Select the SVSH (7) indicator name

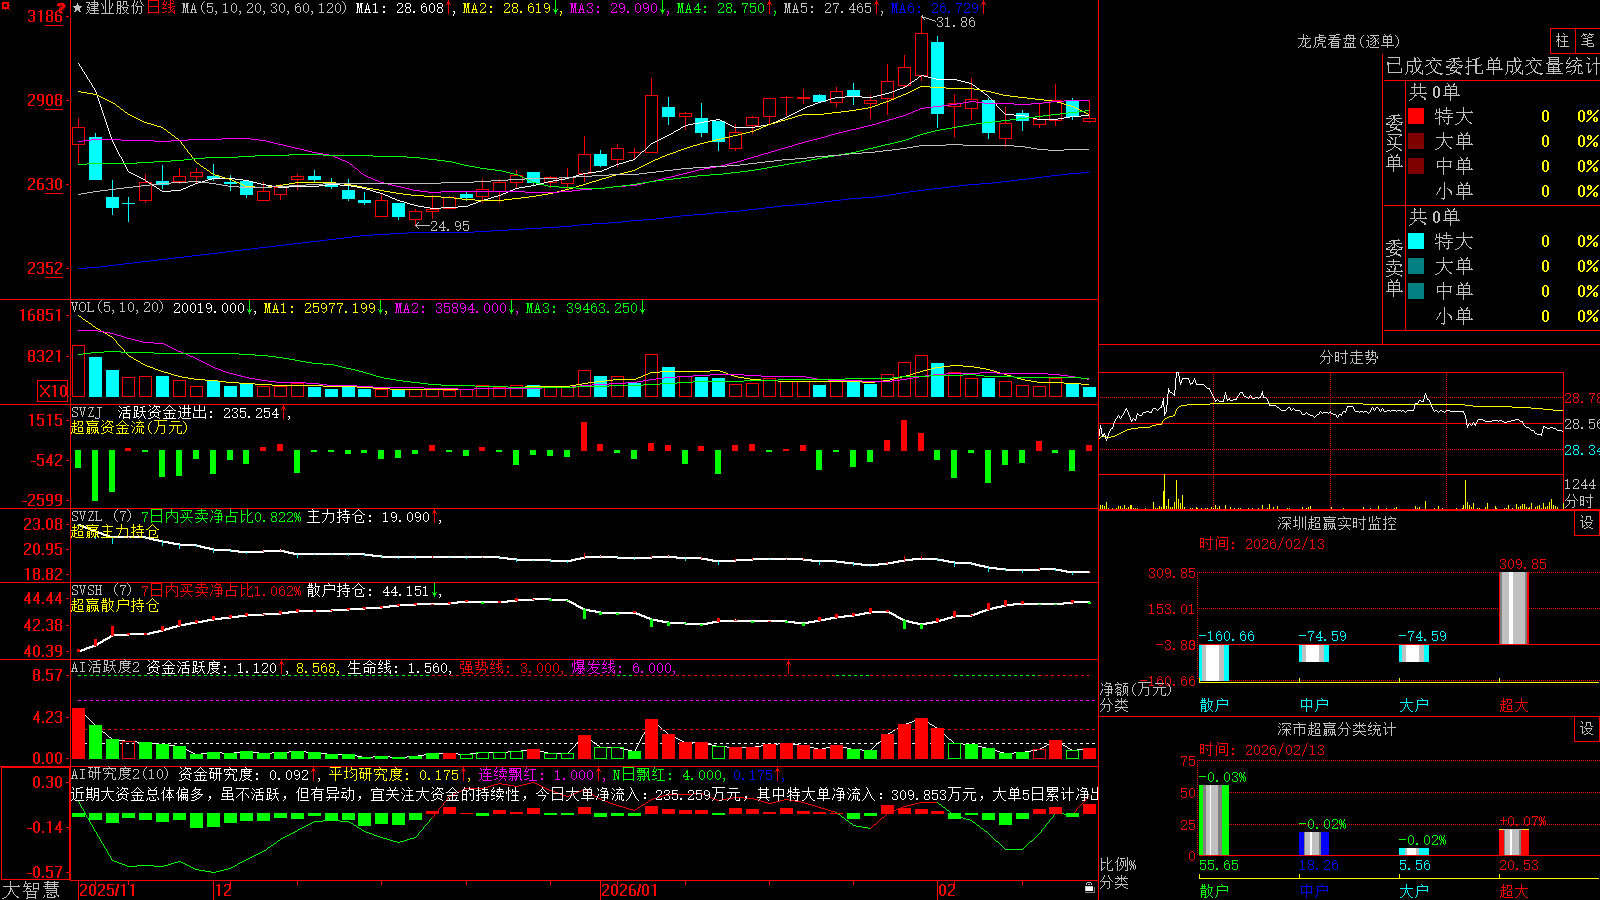tap(101, 591)
